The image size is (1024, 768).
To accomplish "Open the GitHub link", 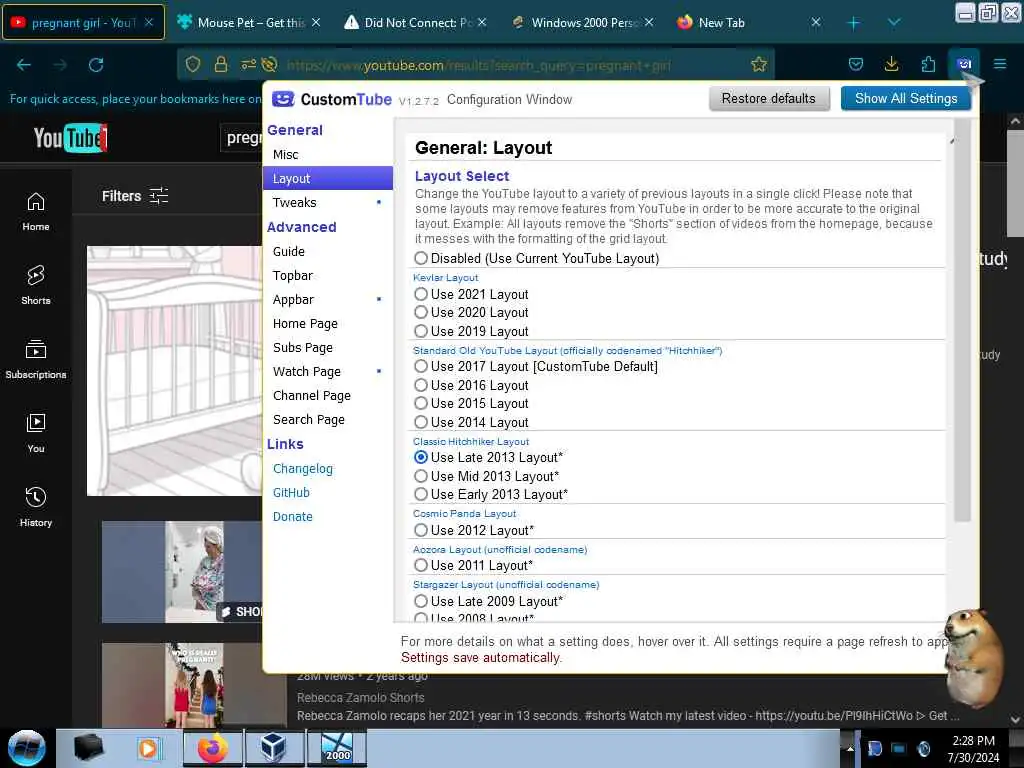I will pos(291,493).
